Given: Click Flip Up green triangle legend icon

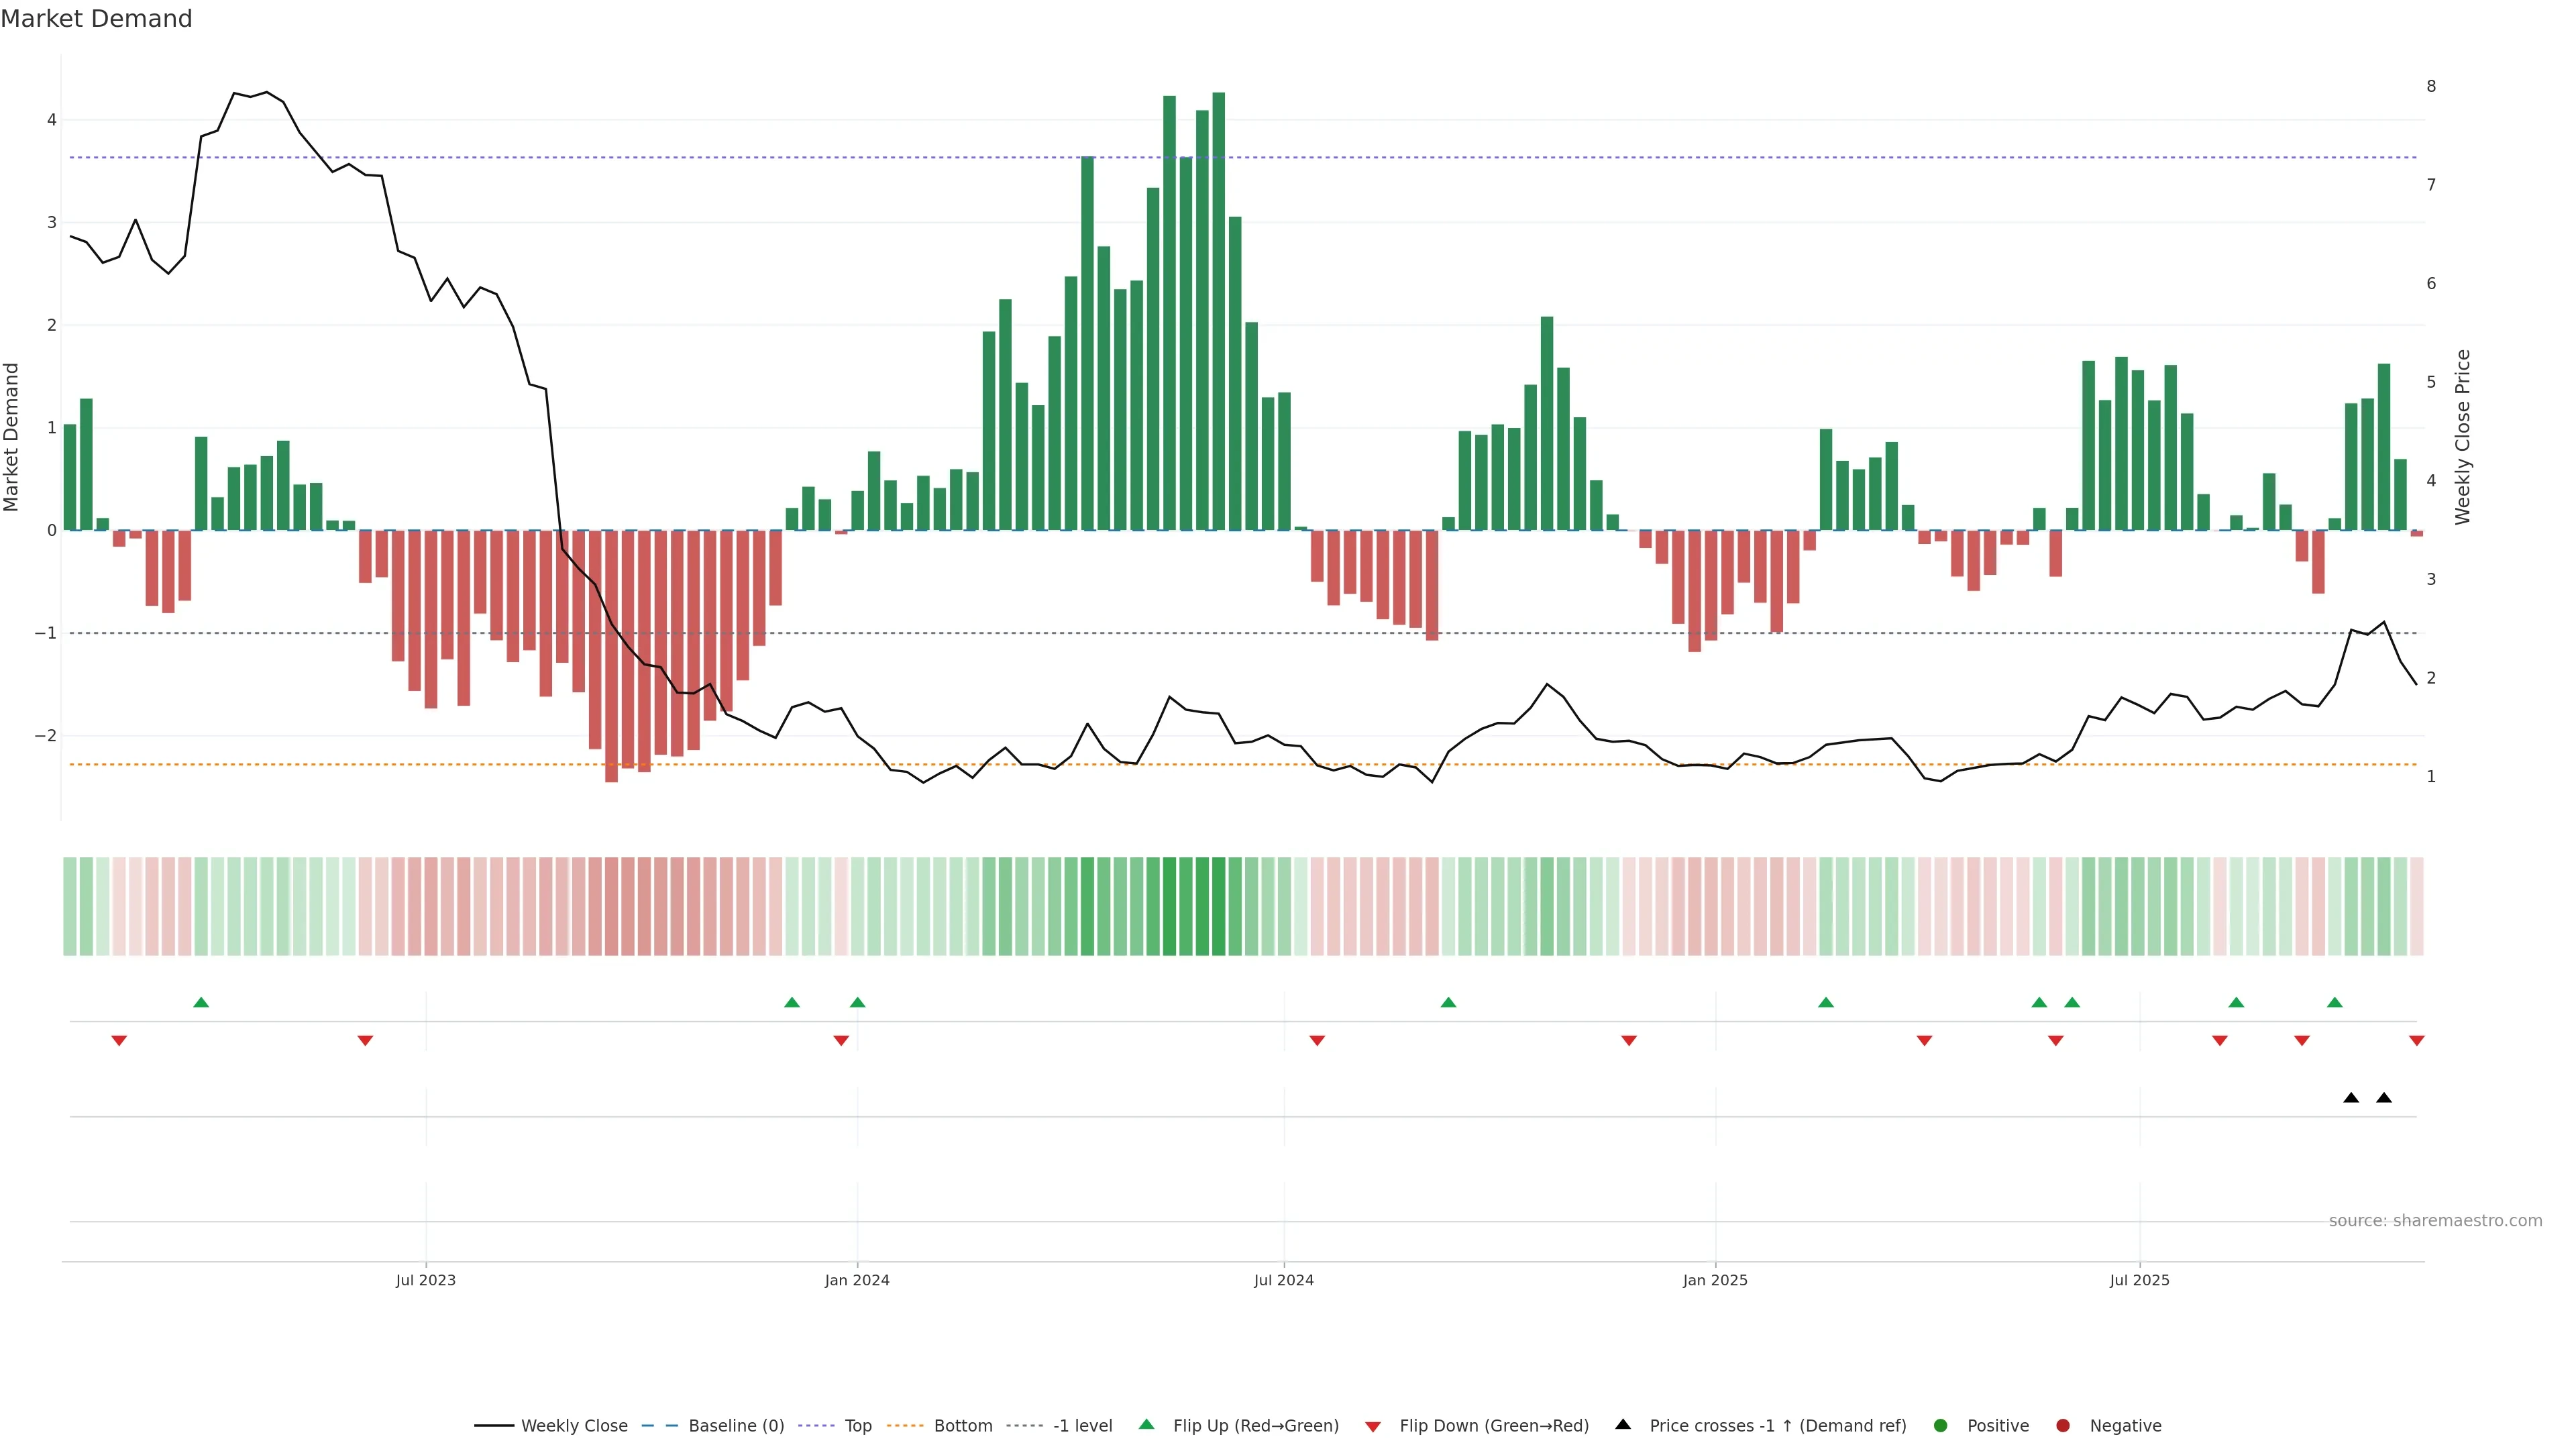Looking at the screenshot, I should (x=1147, y=1425).
